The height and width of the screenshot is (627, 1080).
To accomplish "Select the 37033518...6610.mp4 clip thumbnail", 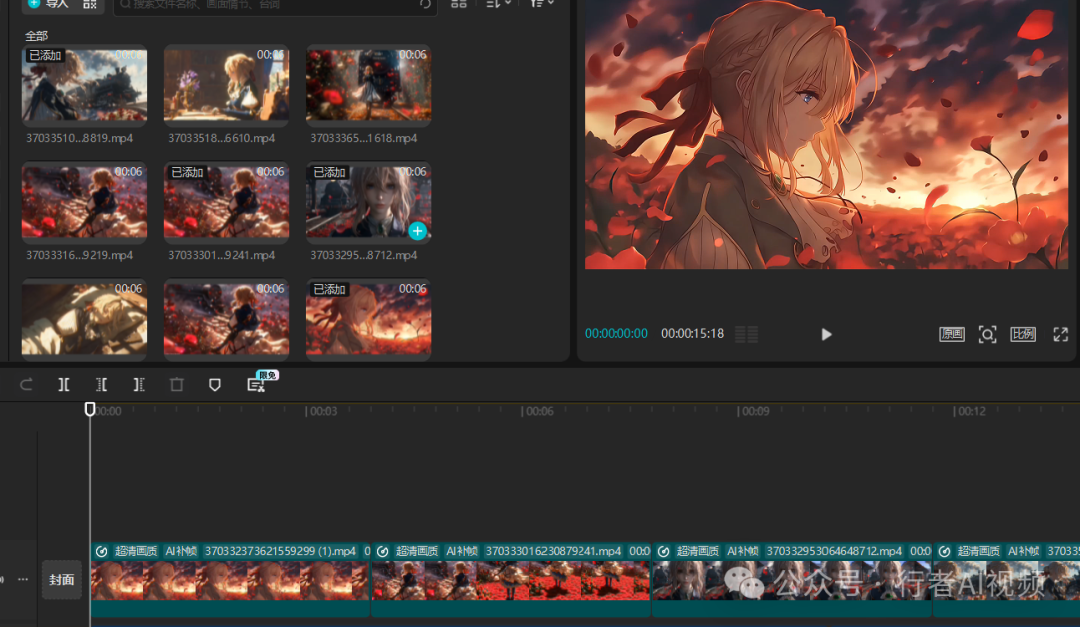I will click(227, 85).
